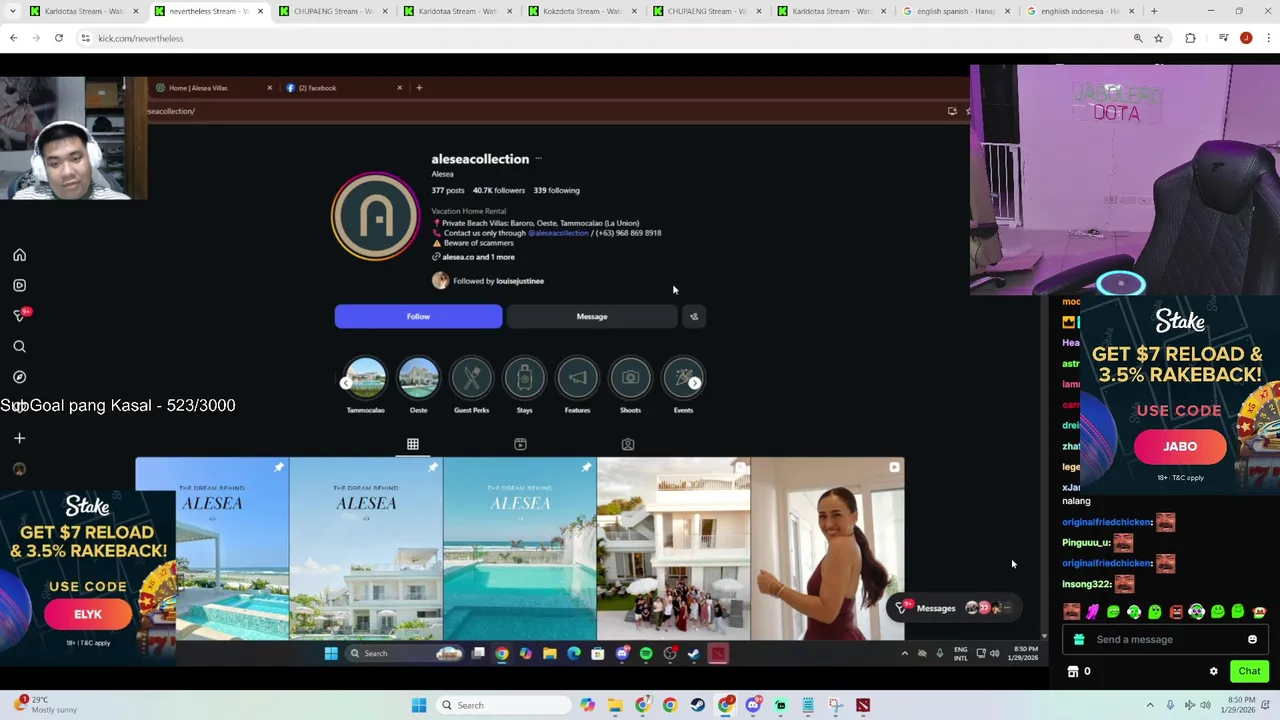Click the similar accounts icon beside Message
The width and height of the screenshot is (1280, 720).
tap(694, 316)
